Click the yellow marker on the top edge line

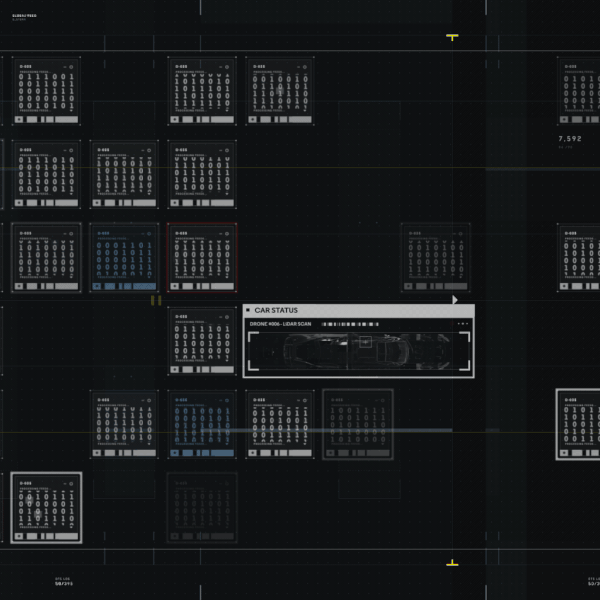tap(452, 37)
